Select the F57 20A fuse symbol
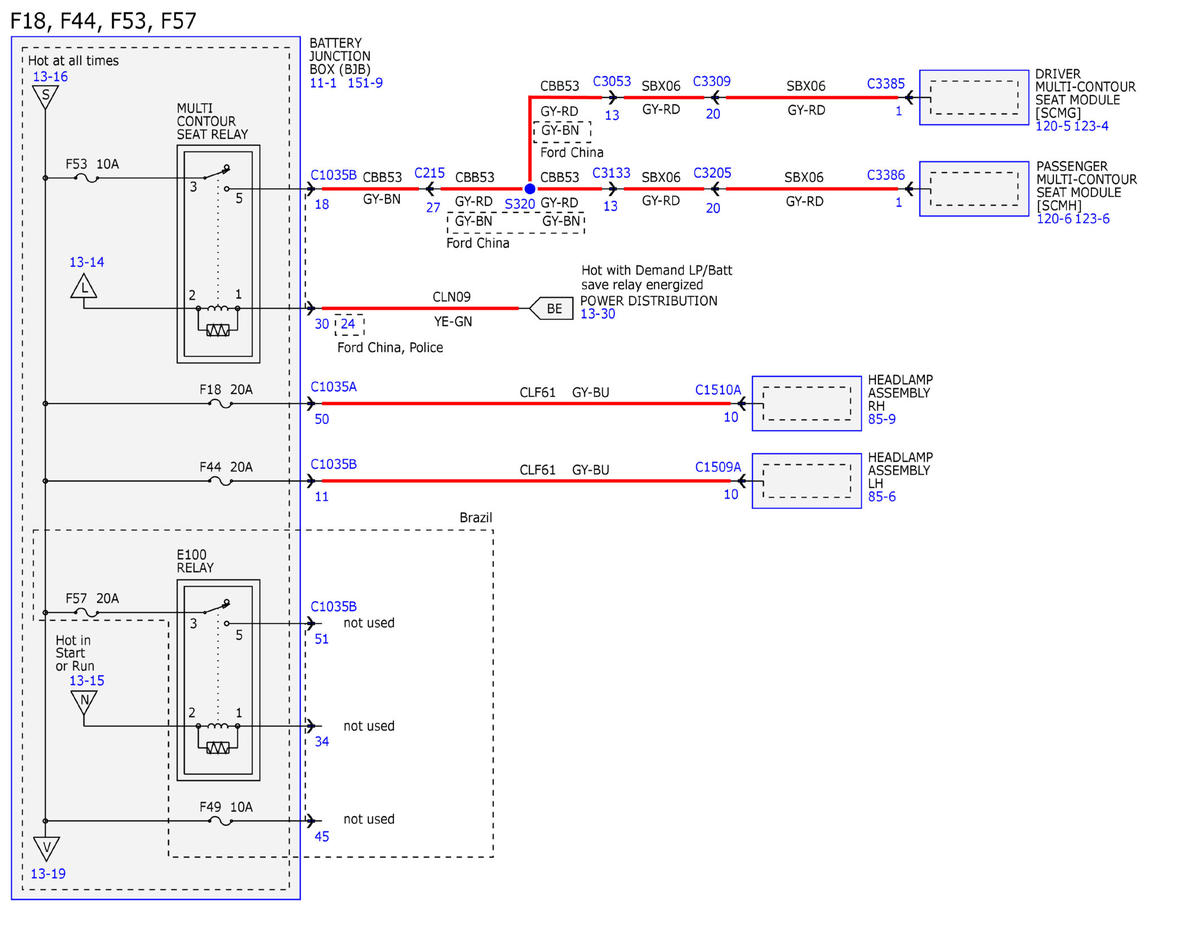Image resolution: width=1200 pixels, height=927 pixels. coord(88,613)
